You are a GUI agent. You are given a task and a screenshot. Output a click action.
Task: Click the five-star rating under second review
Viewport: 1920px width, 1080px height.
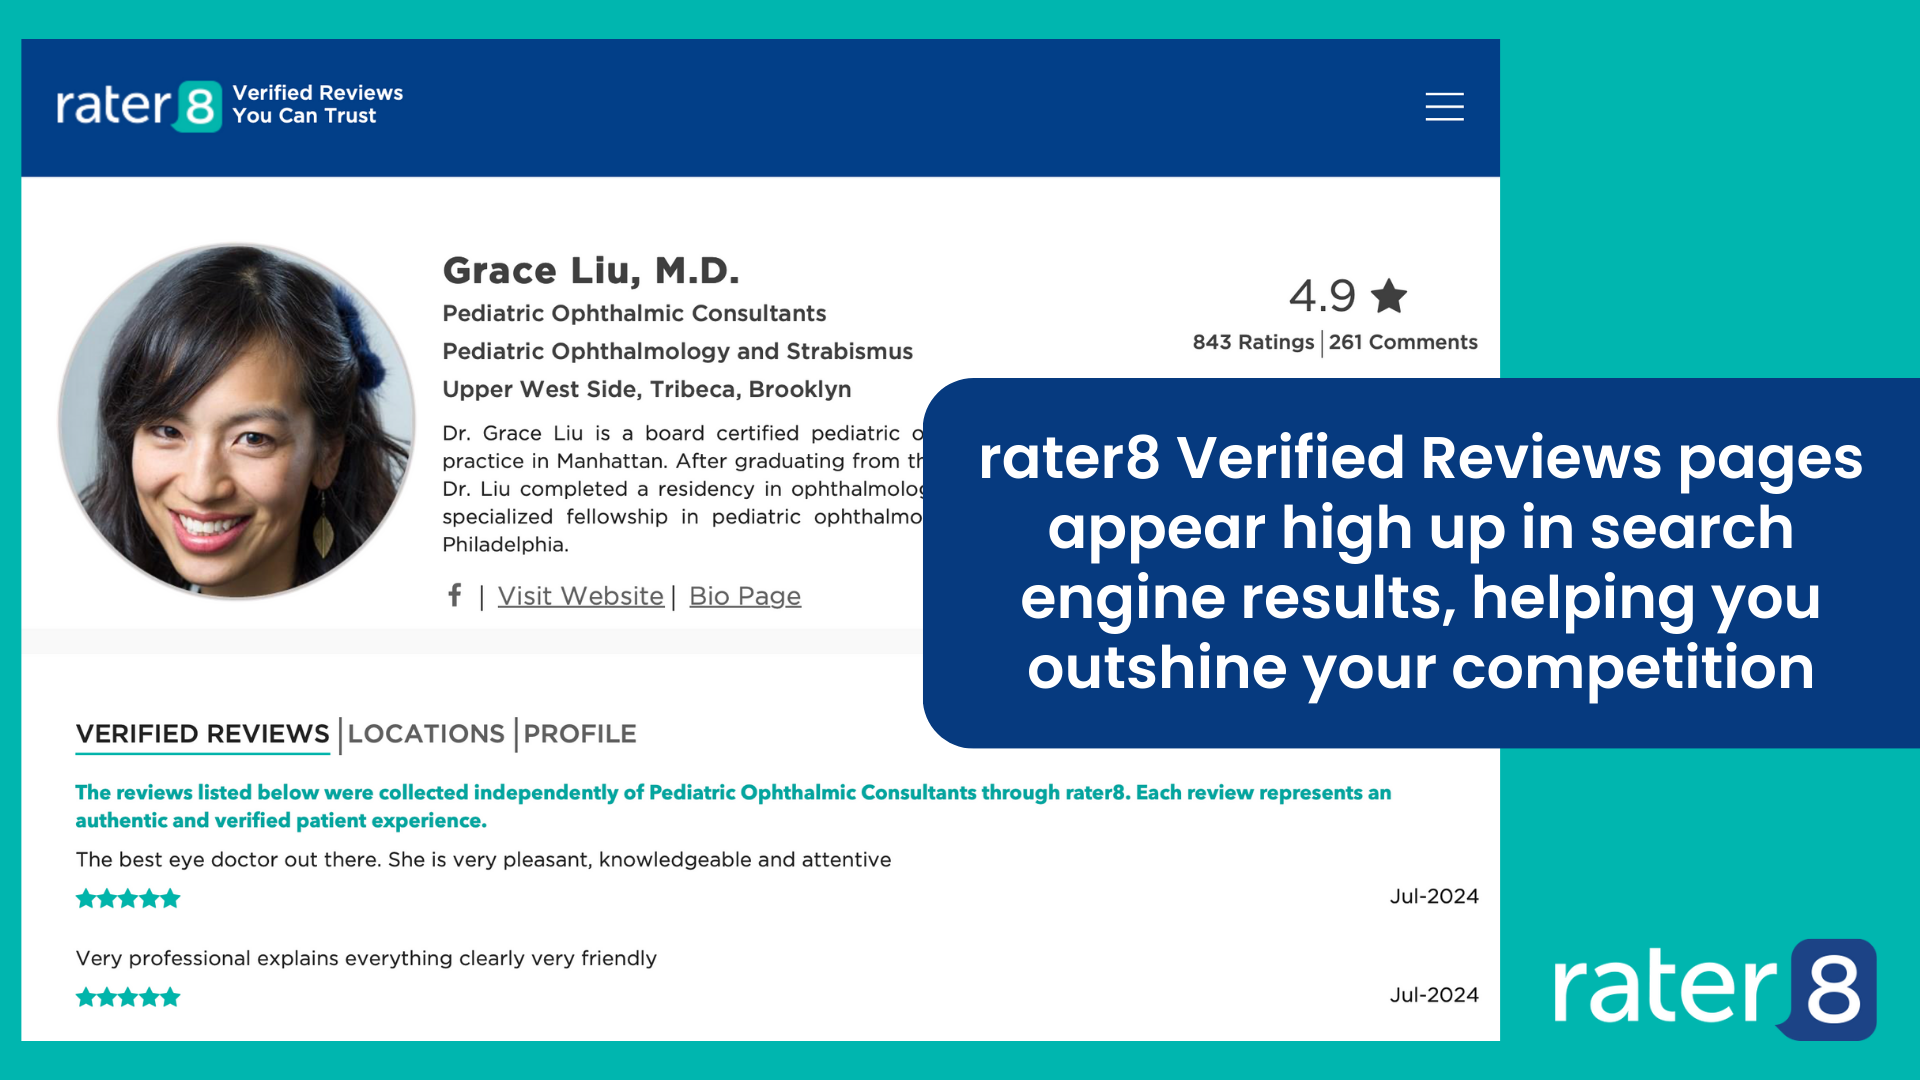[x=128, y=997]
